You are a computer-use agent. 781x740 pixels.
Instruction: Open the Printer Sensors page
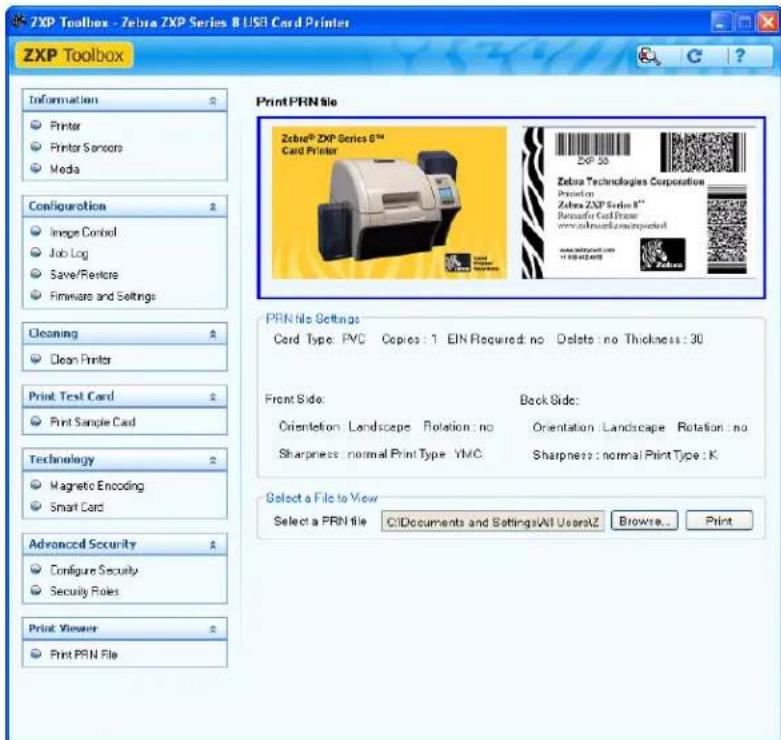(x=86, y=147)
